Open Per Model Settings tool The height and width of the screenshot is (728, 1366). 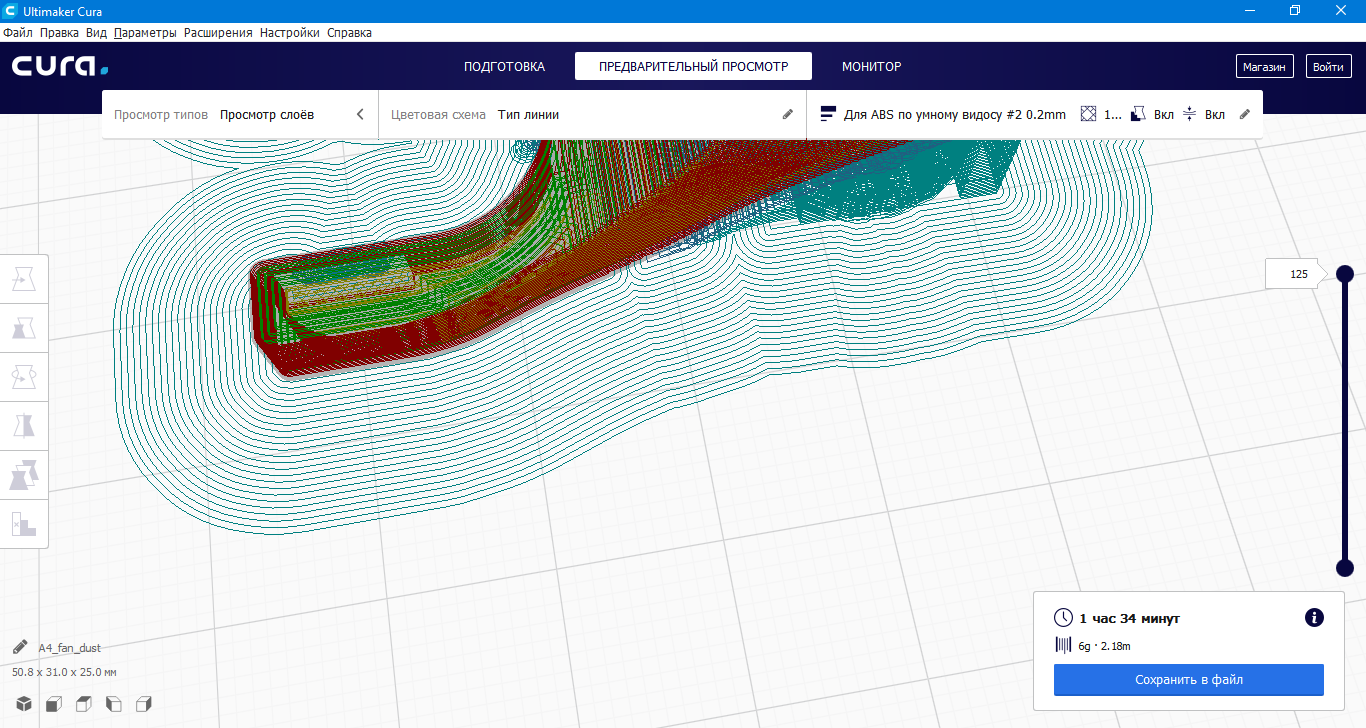click(24, 475)
